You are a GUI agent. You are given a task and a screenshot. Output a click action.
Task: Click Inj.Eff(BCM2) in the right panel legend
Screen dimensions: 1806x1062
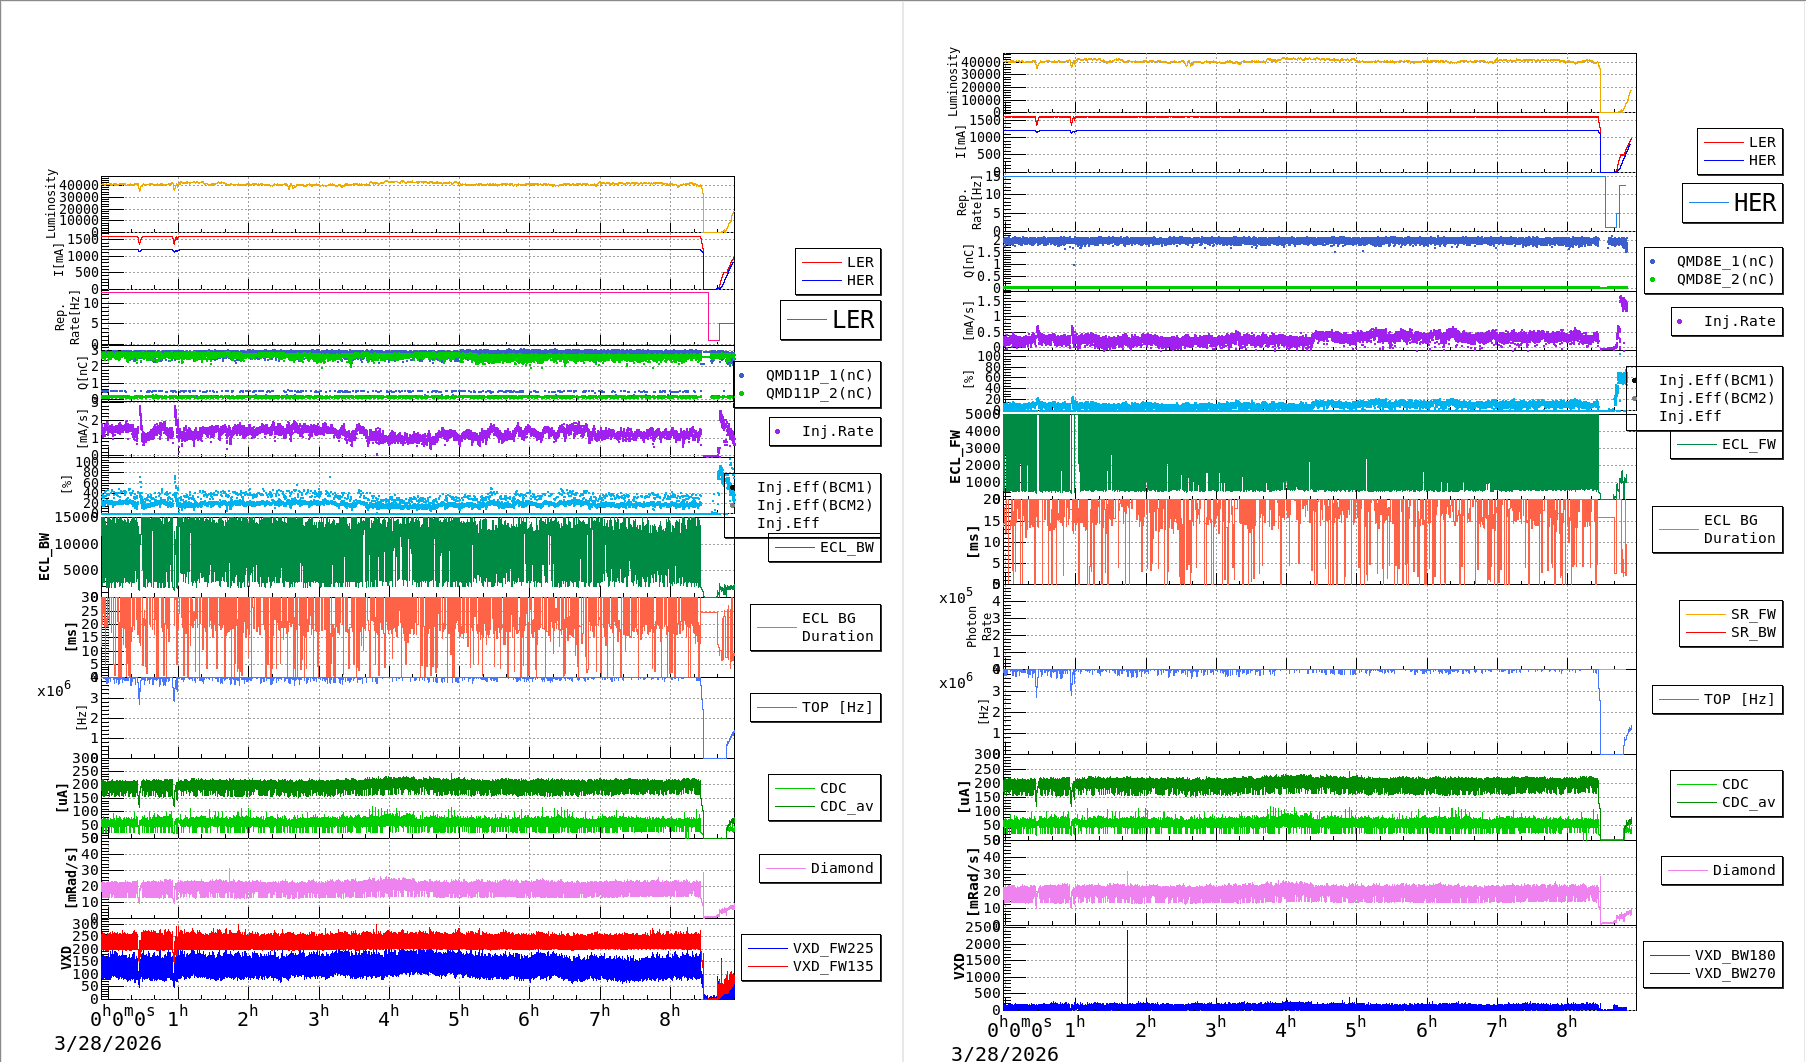click(1716, 398)
